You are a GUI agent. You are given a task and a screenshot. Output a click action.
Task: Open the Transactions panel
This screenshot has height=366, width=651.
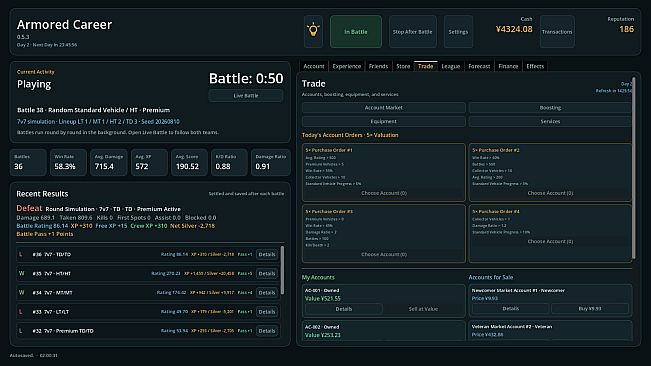pos(557,32)
